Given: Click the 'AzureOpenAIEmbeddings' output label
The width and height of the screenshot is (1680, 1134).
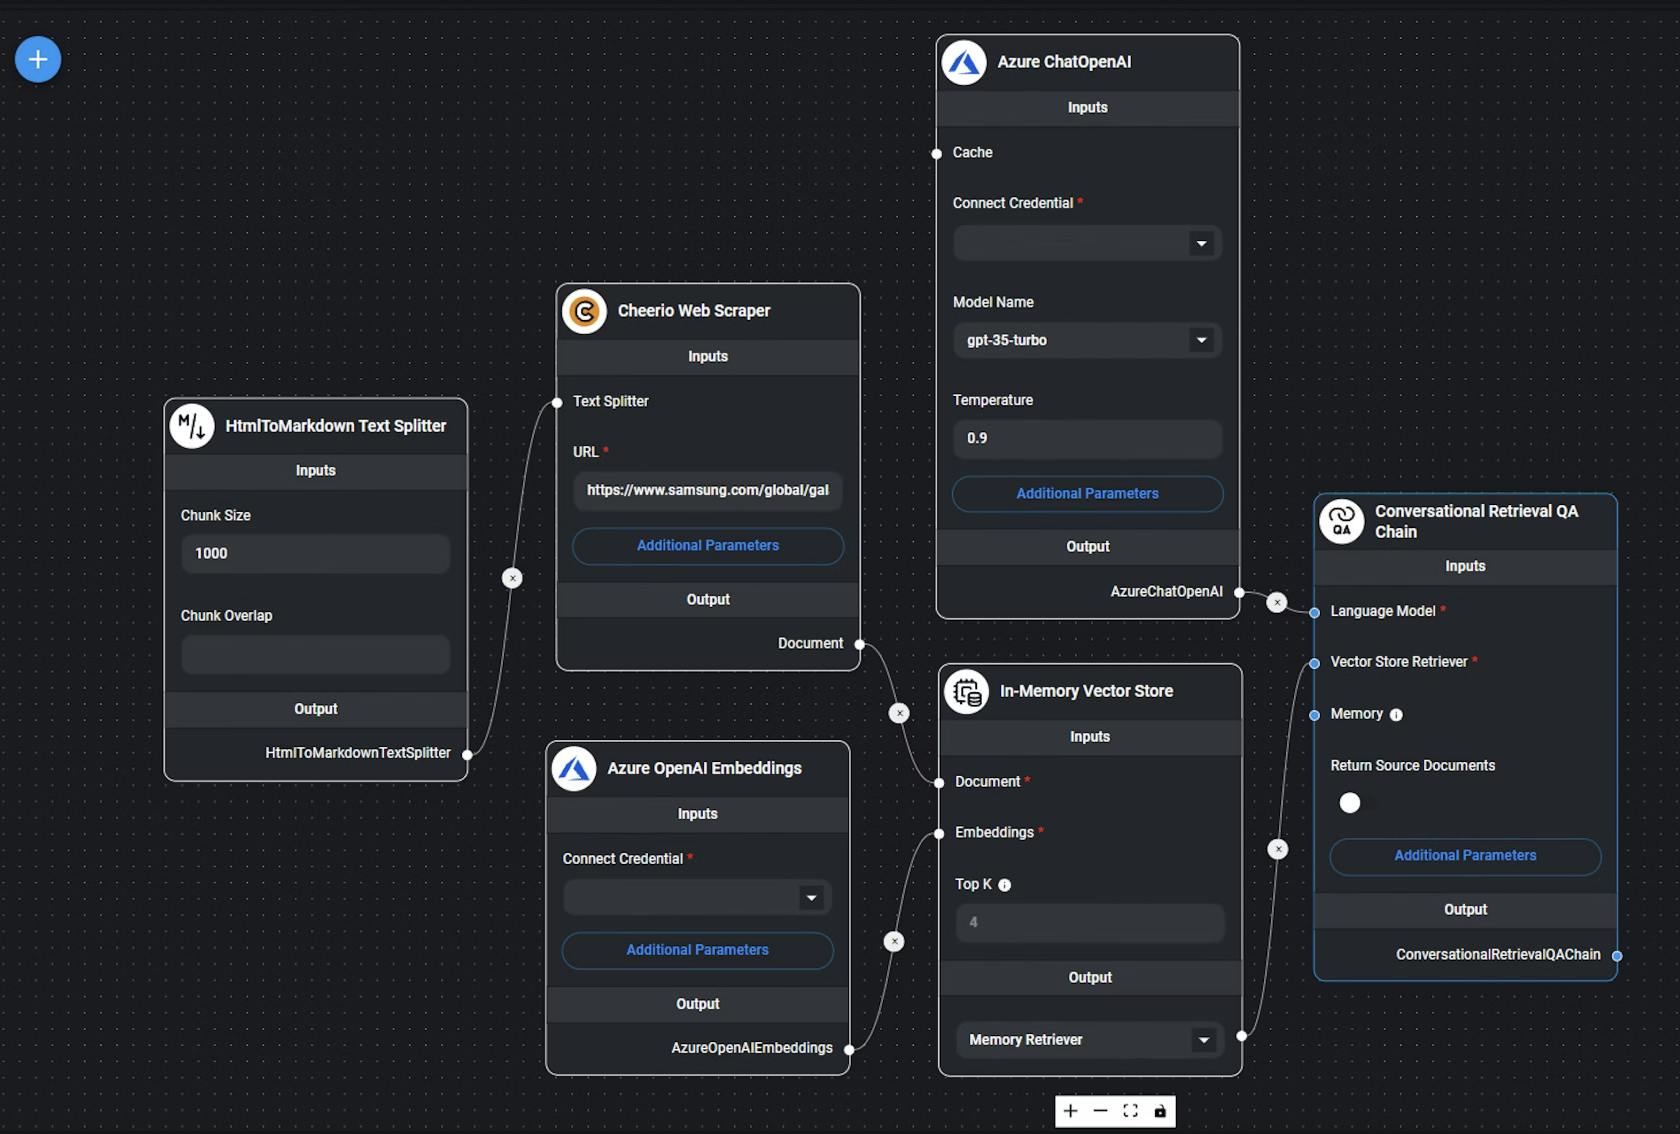Looking at the screenshot, I should click(751, 1048).
